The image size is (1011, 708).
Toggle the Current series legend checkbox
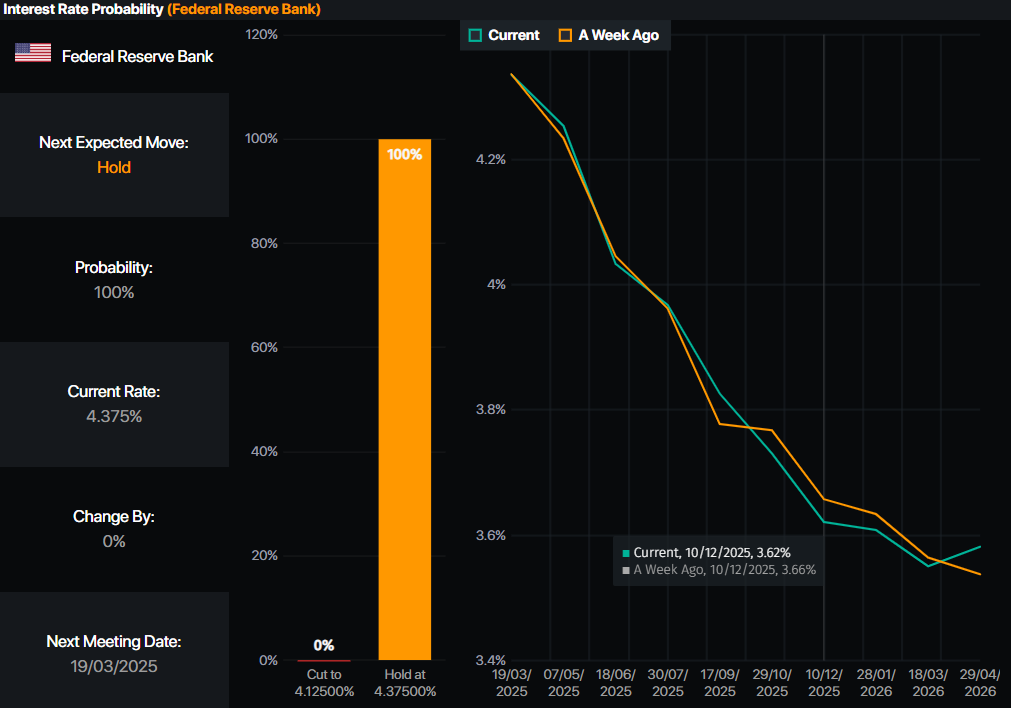[x=474, y=35]
